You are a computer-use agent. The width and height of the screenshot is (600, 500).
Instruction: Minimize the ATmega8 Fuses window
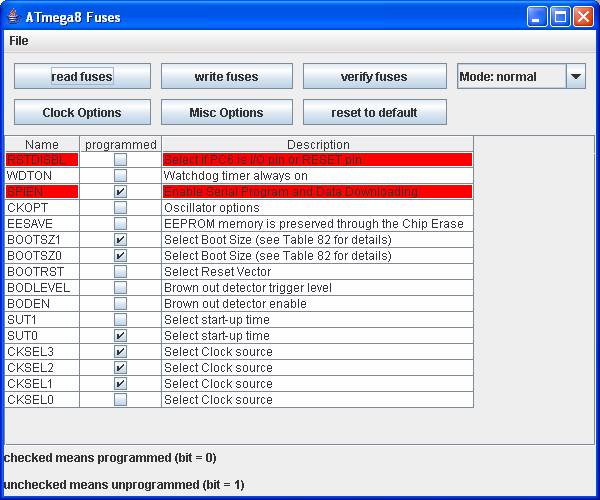(536, 17)
